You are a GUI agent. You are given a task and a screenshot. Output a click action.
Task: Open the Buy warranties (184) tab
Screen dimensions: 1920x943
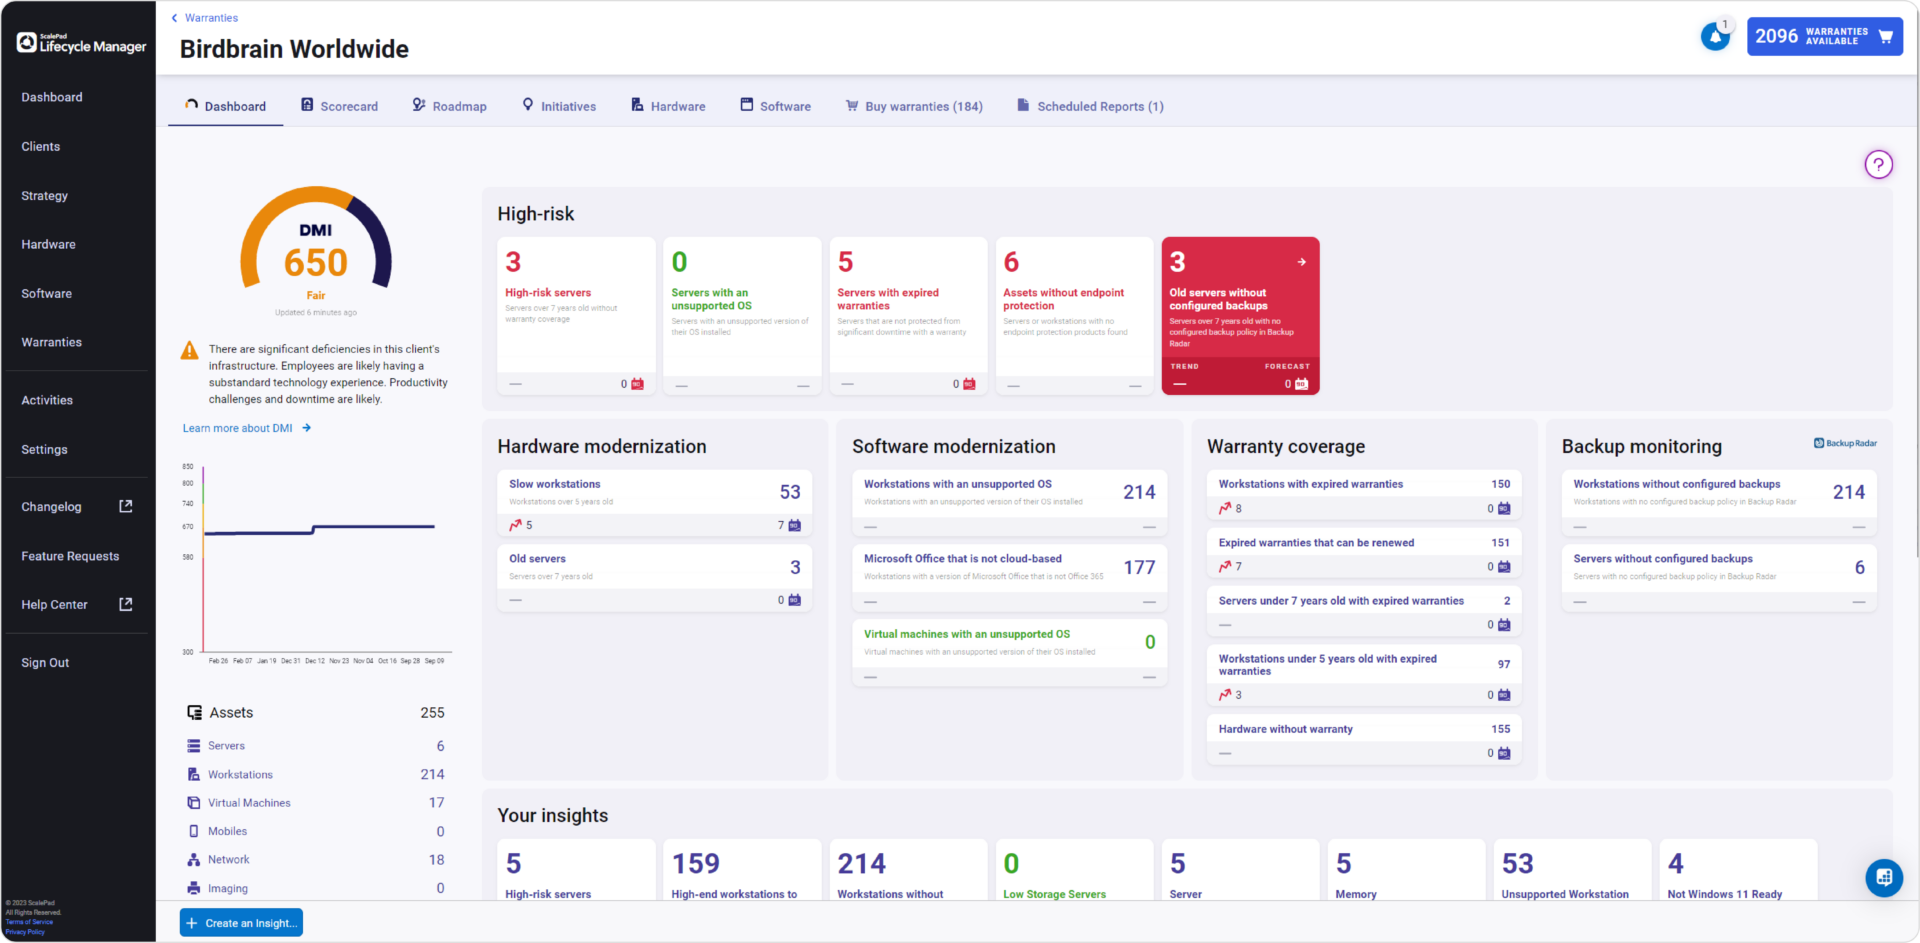coord(914,106)
